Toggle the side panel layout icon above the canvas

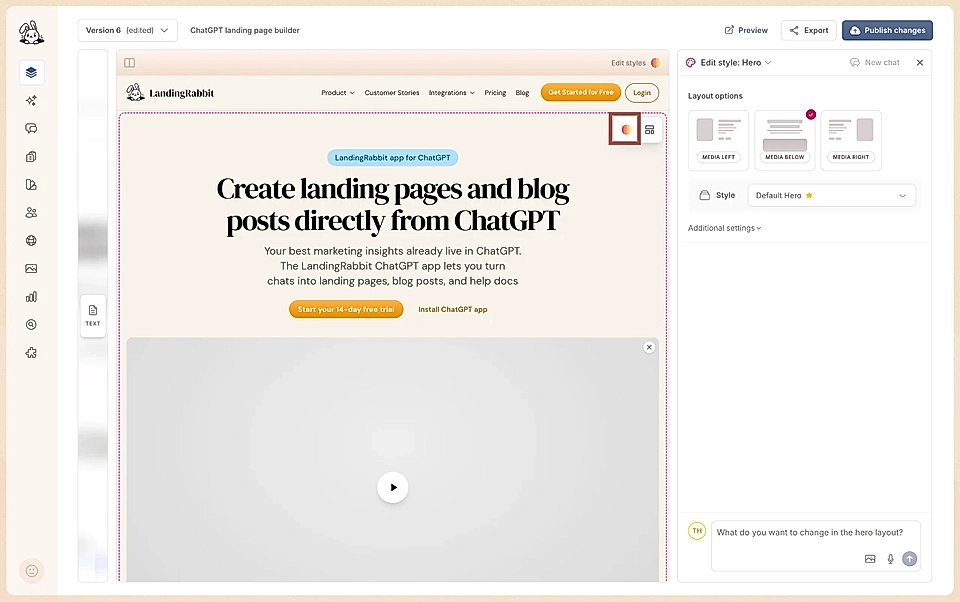coord(129,62)
